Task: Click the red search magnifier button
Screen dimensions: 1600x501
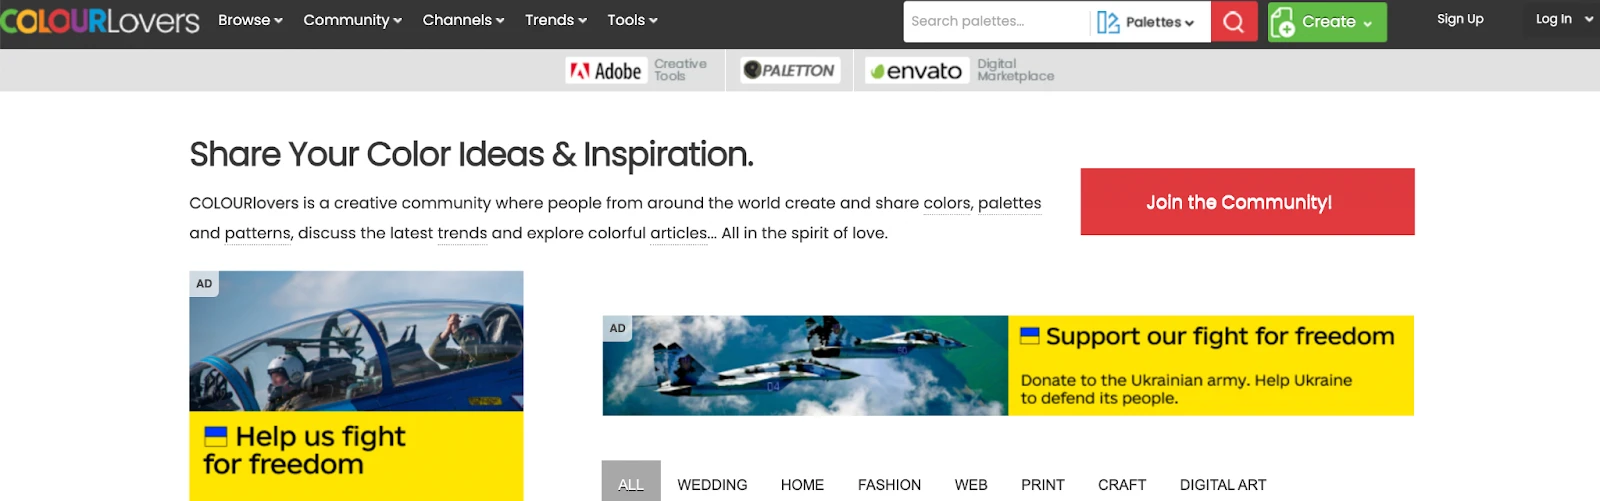Action: click(1233, 21)
